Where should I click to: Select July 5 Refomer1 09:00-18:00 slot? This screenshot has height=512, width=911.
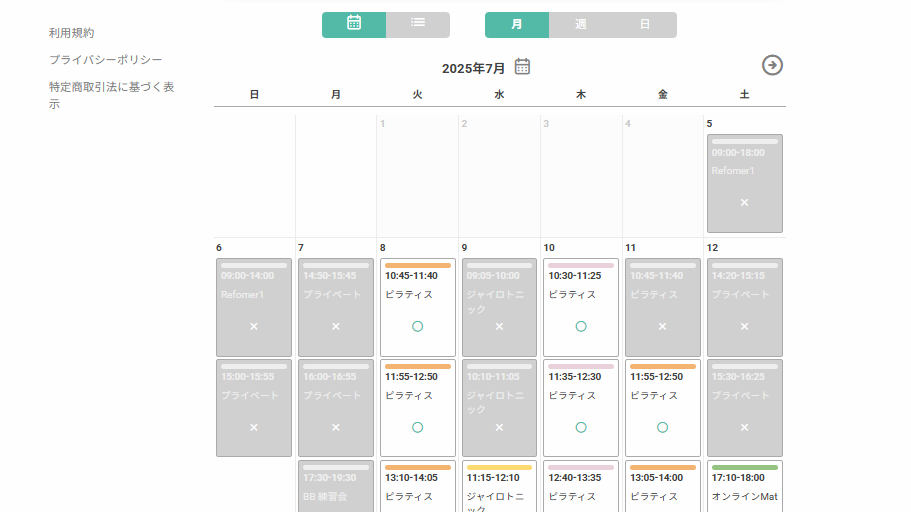tap(744, 184)
